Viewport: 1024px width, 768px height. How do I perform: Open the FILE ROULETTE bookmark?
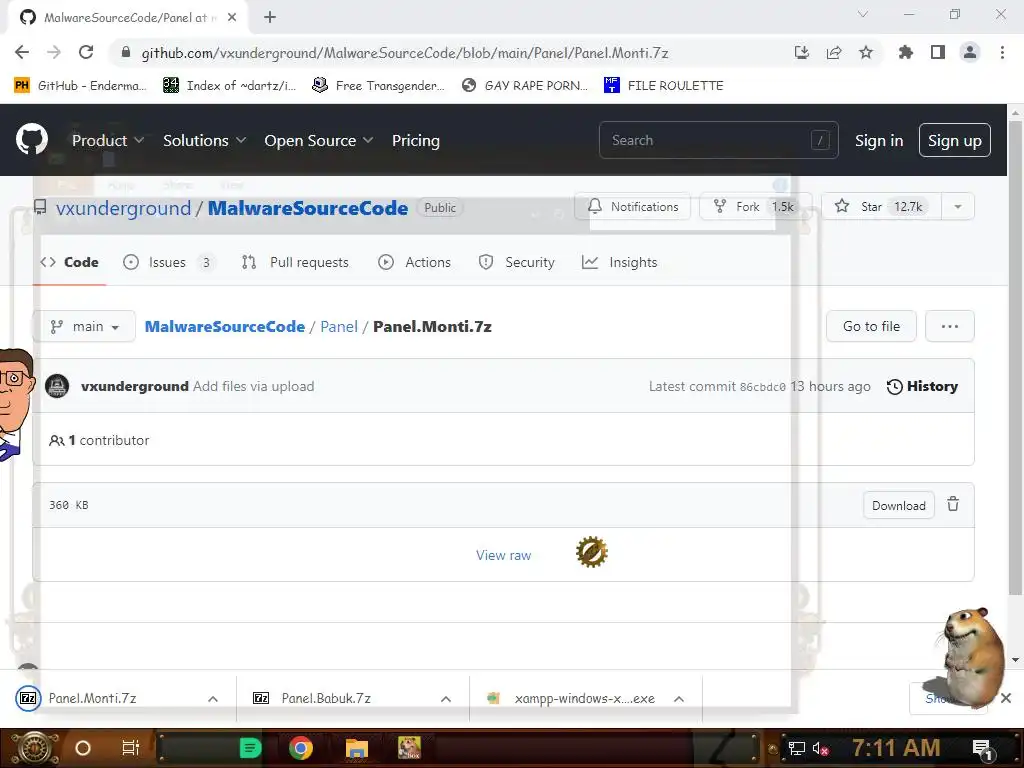click(664, 86)
